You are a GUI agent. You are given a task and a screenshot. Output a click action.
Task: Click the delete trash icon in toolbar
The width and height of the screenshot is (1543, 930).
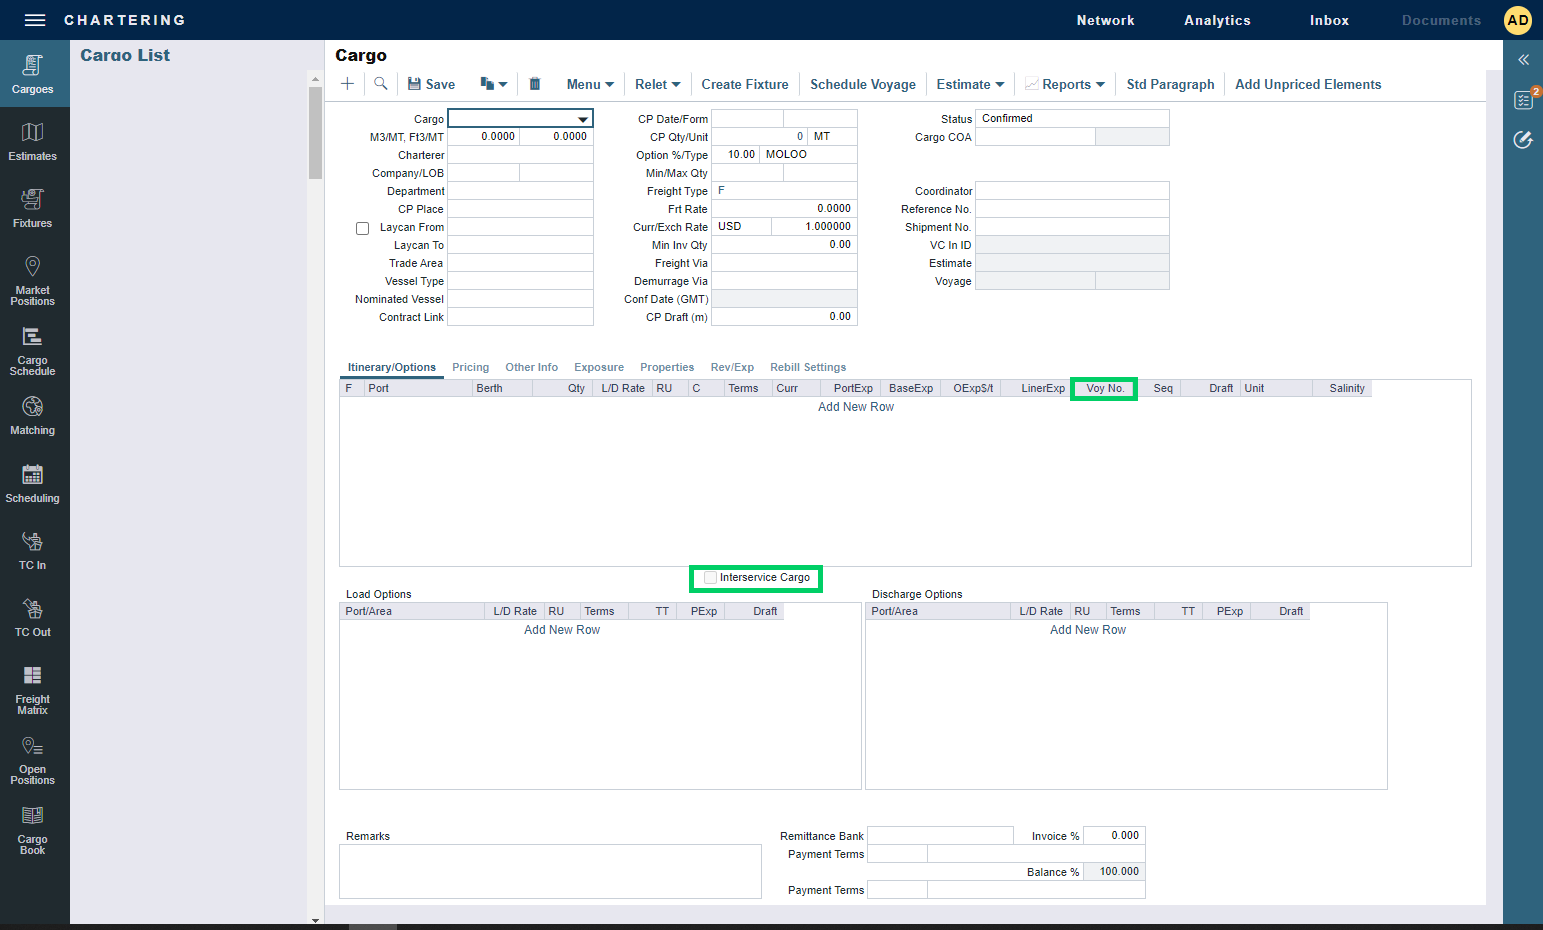click(535, 84)
